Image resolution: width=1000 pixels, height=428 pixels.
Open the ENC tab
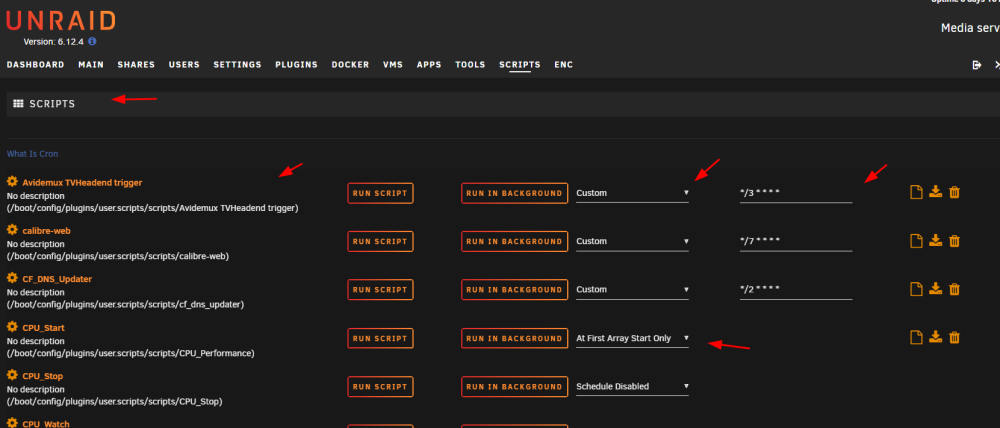(563, 64)
